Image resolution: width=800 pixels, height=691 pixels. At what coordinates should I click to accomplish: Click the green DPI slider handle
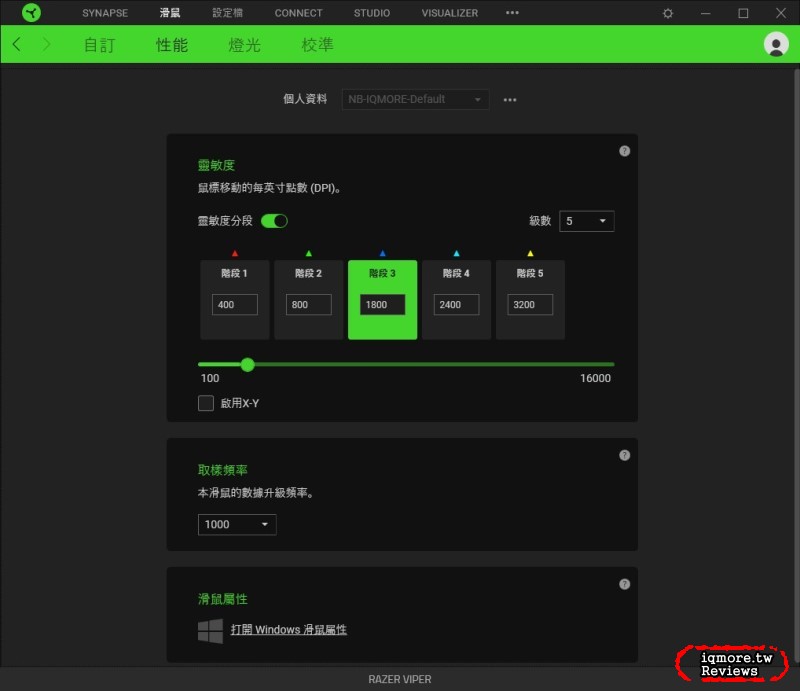pos(248,365)
